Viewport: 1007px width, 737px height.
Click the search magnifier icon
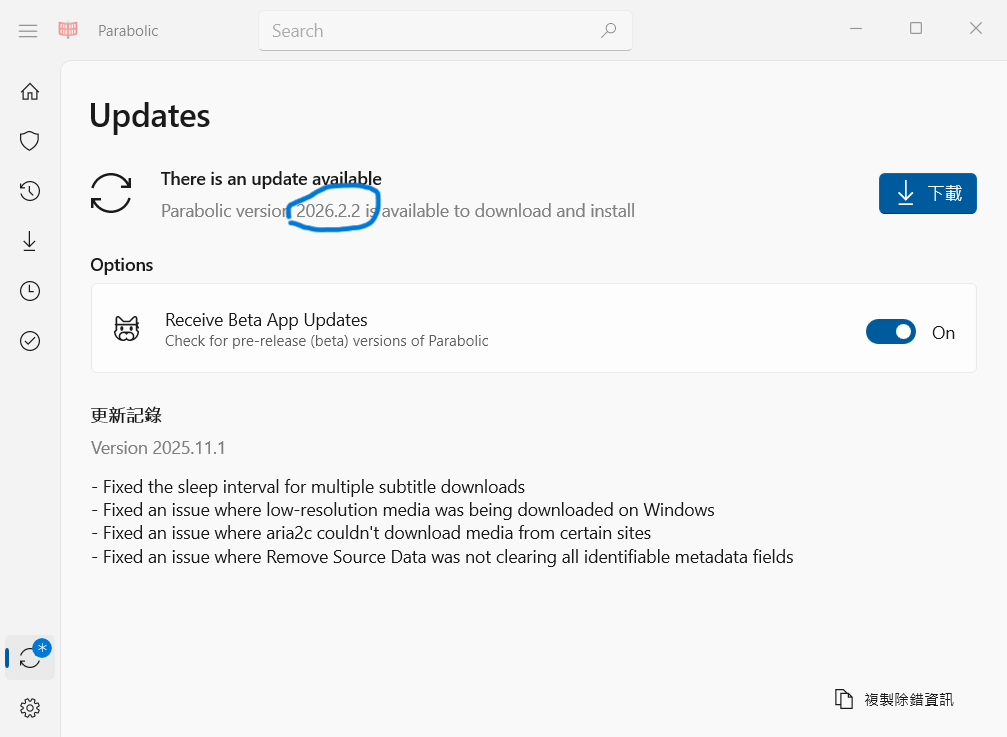[x=608, y=31]
